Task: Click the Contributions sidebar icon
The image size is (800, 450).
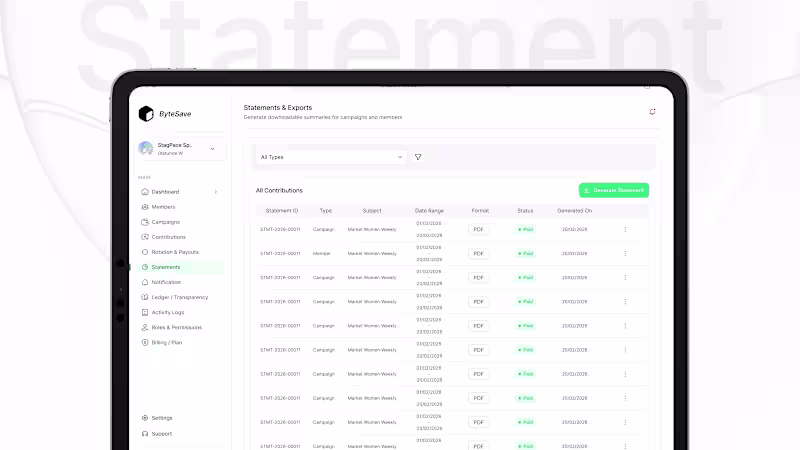Action: (x=145, y=237)
